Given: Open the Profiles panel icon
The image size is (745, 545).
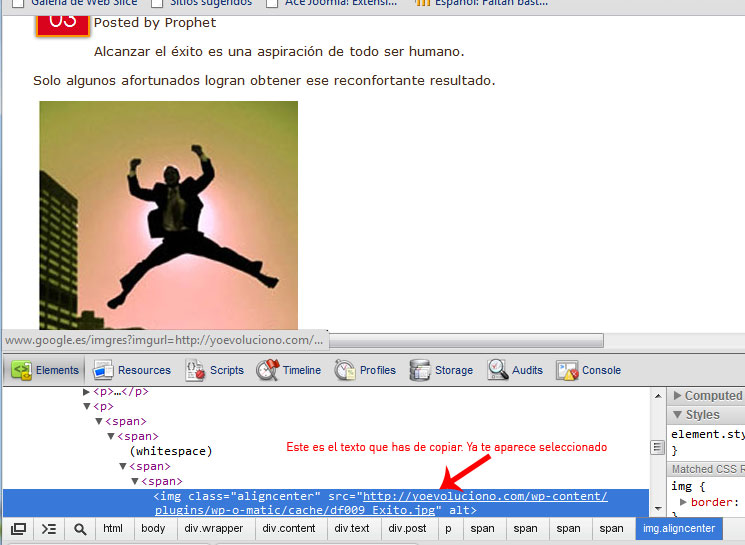Looking at the screenshot, I should click(x=344, y=370).
